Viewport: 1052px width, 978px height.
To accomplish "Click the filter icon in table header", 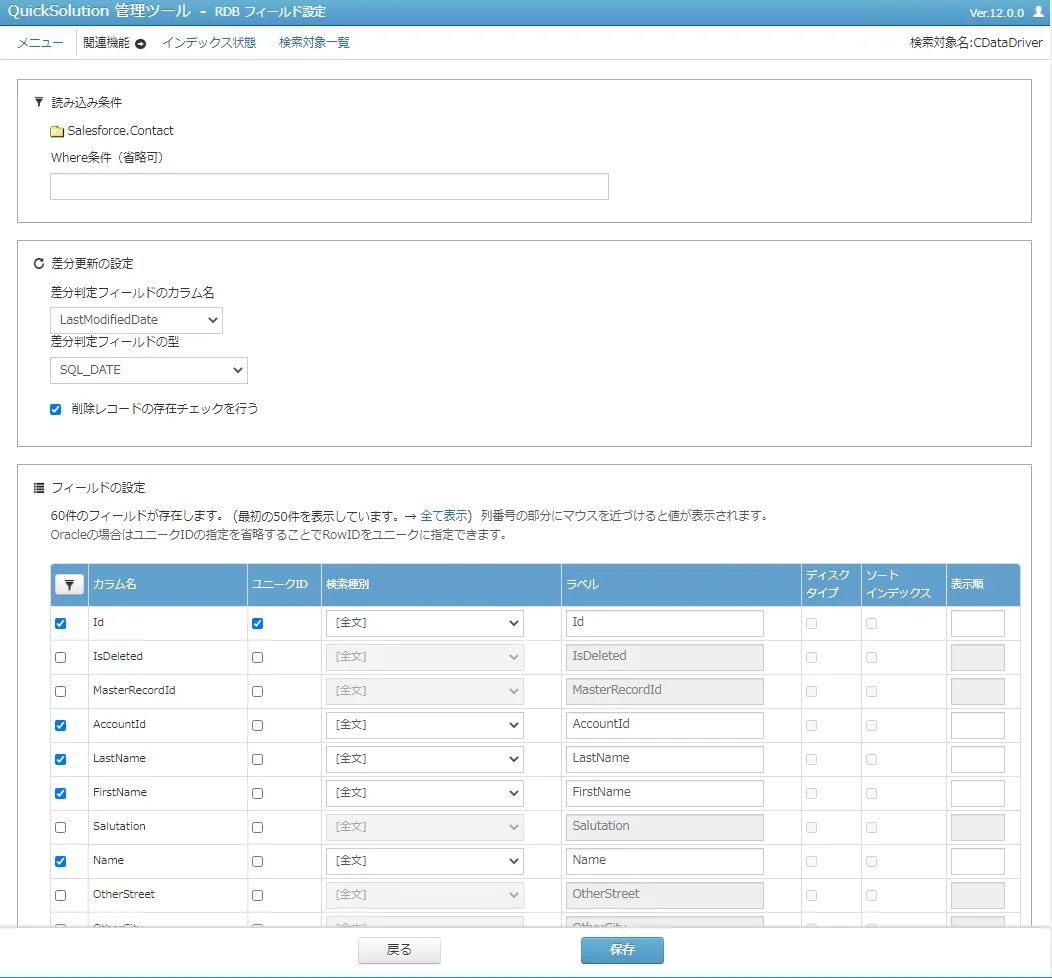I will click(69, 585).
